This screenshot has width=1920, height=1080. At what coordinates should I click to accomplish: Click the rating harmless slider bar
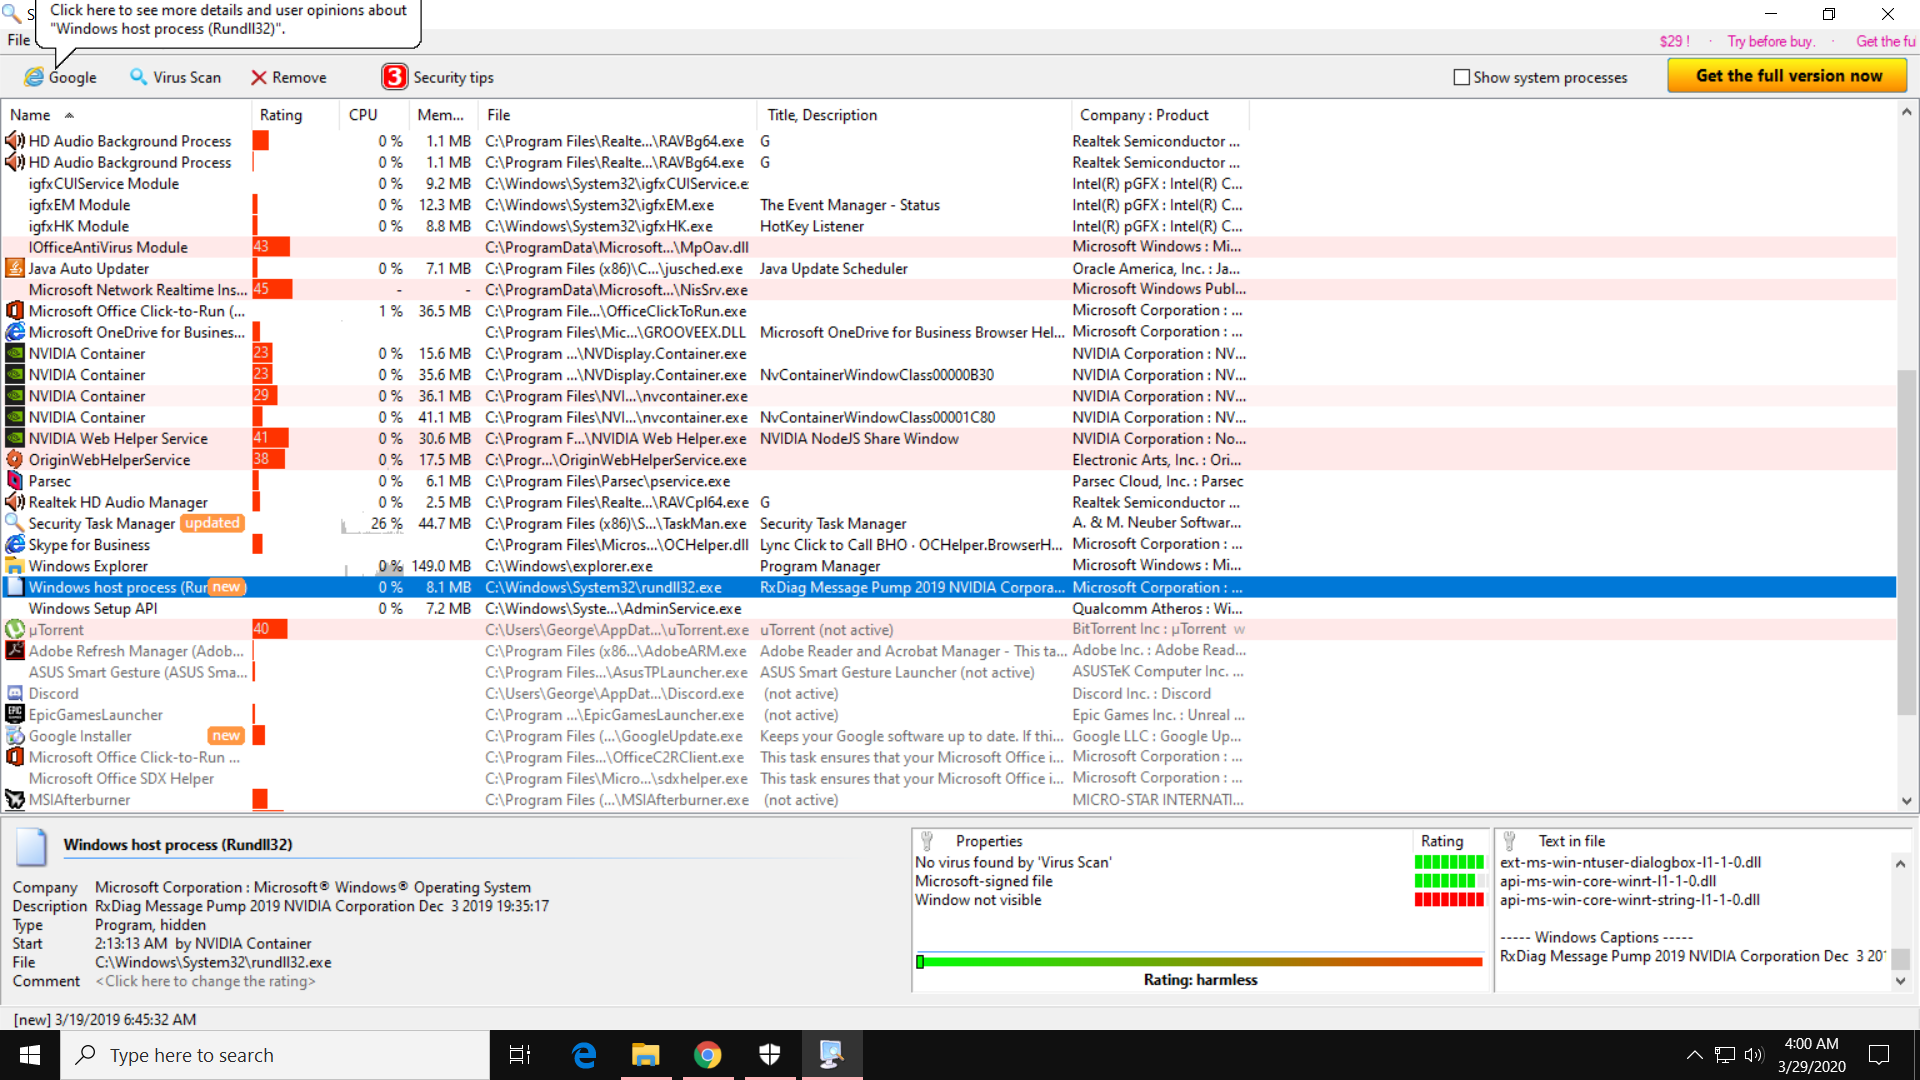click(x=1200, y=962)
